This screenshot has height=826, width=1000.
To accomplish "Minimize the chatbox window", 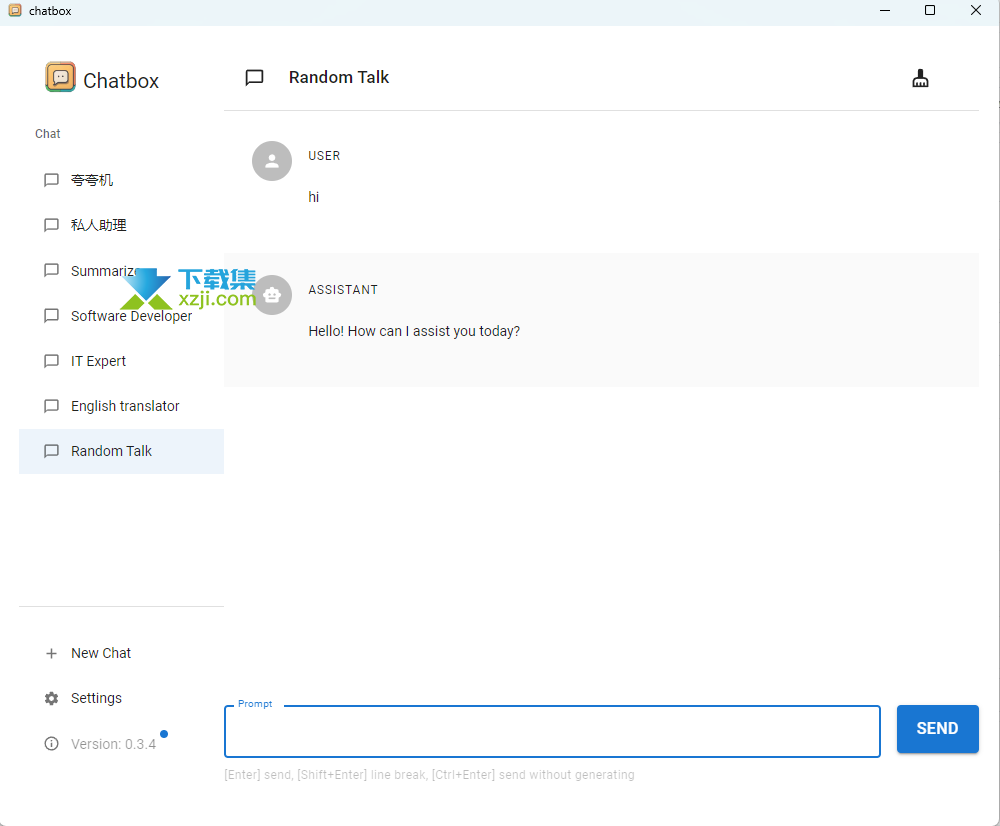I will coord(885,10).
